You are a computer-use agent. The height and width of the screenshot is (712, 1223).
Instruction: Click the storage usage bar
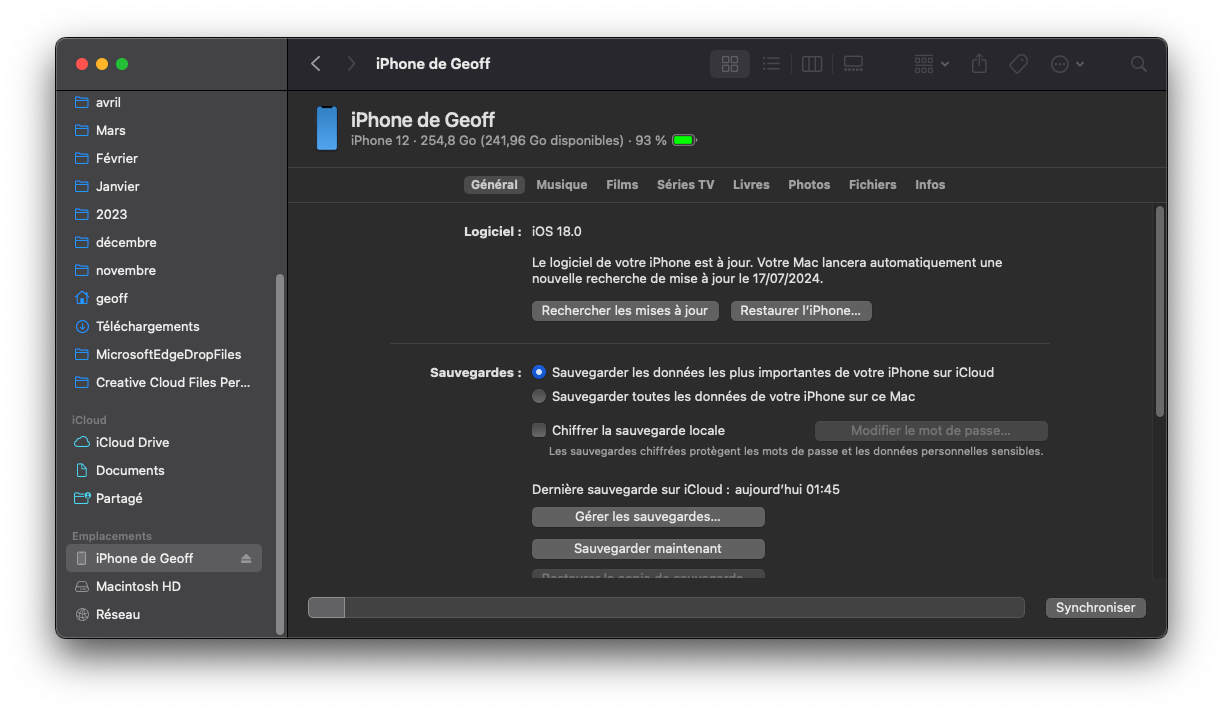(666, 608)
